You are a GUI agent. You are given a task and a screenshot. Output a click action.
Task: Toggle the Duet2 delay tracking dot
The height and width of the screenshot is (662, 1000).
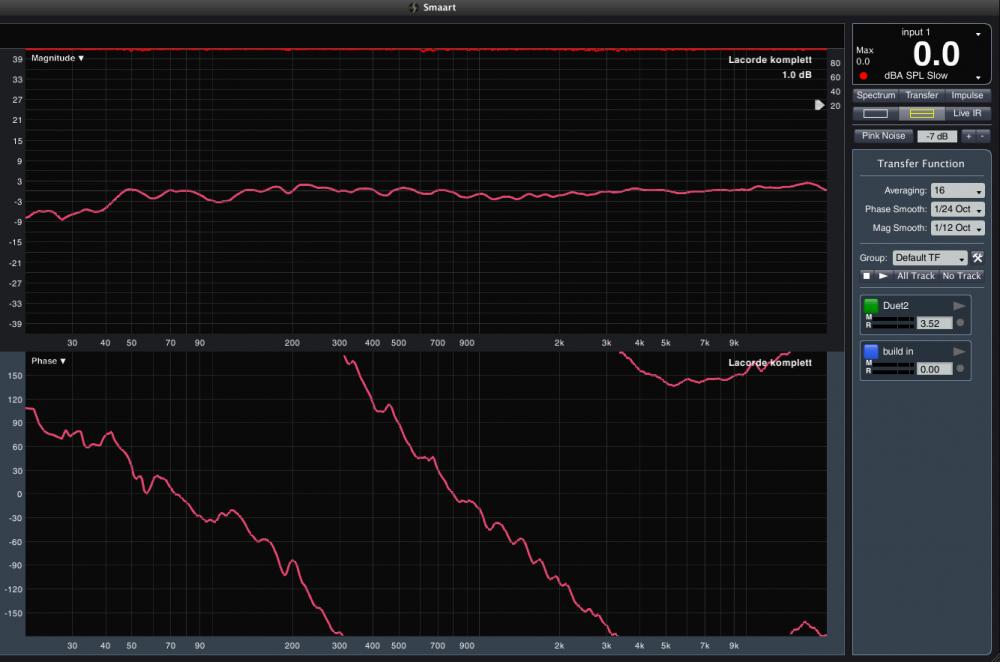coord(960,323)
